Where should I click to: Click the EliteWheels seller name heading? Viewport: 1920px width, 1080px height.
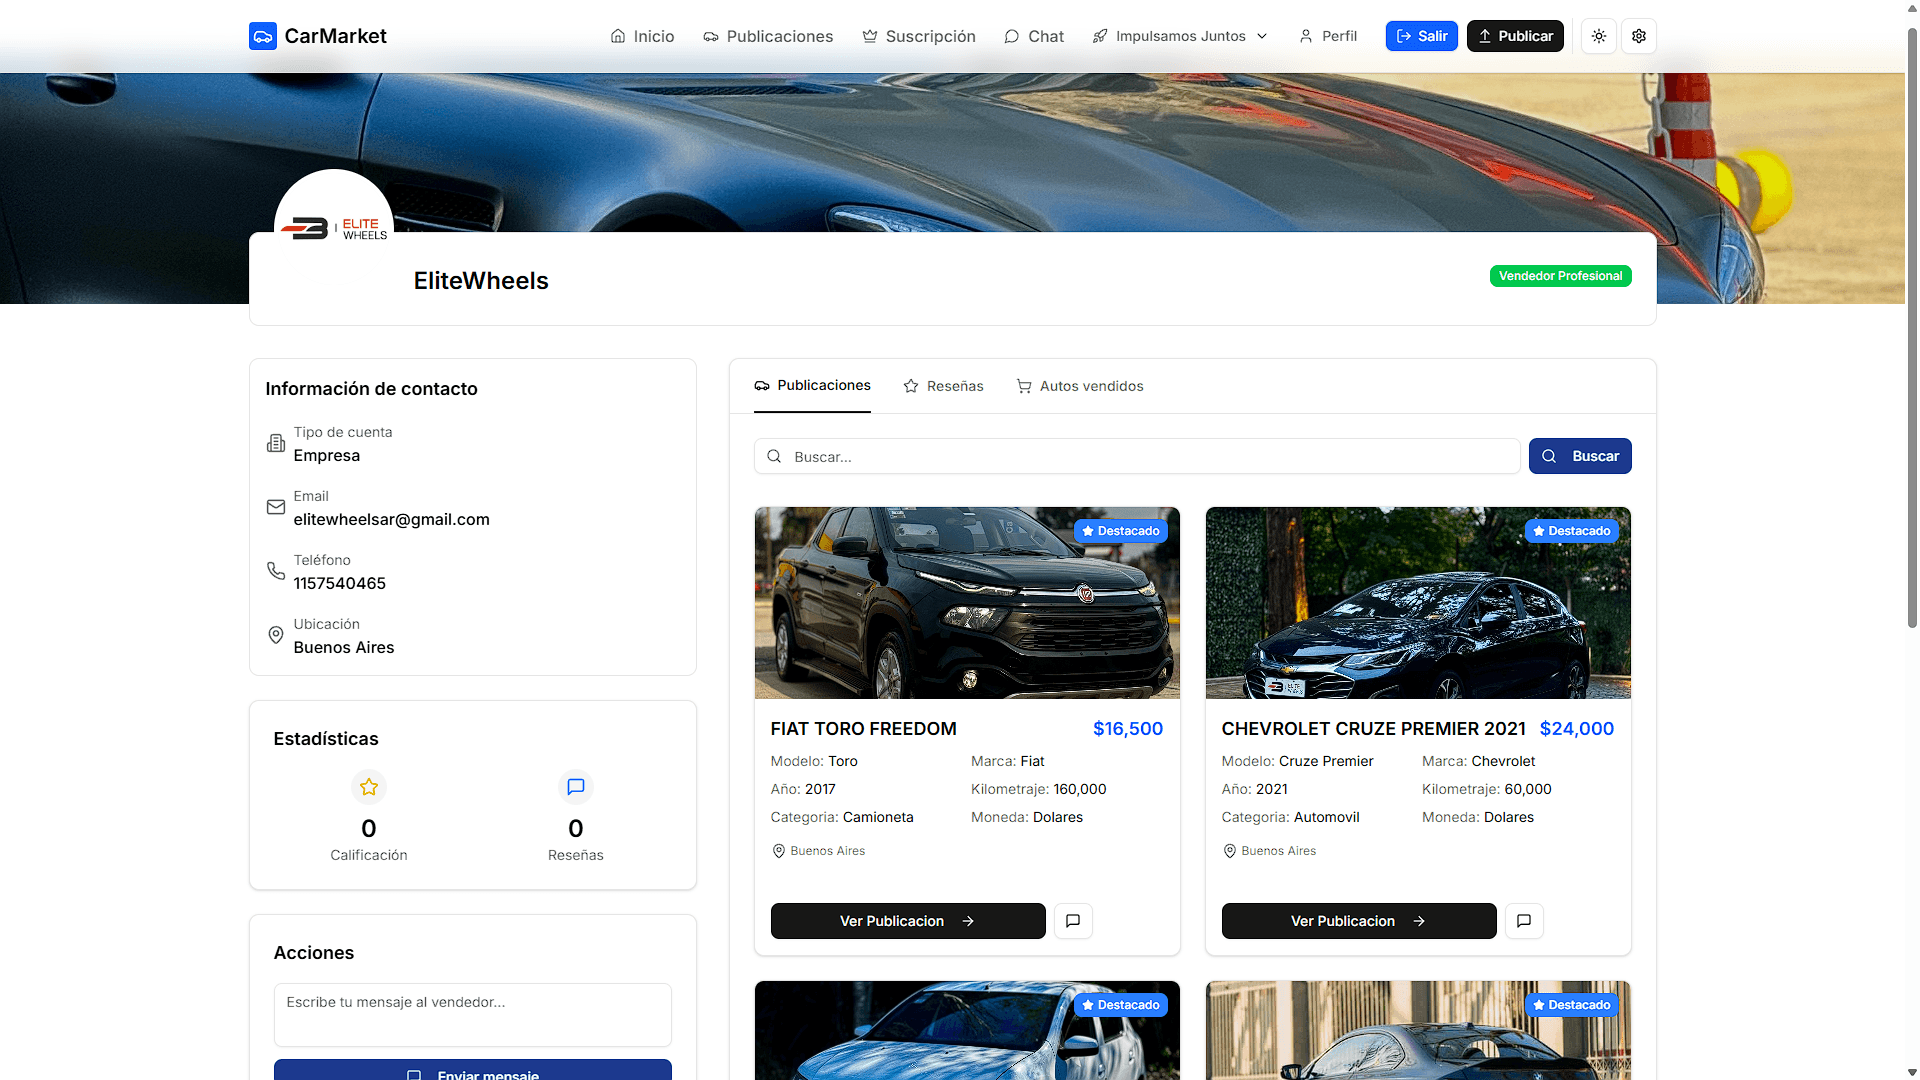click(x=481, y=281)
